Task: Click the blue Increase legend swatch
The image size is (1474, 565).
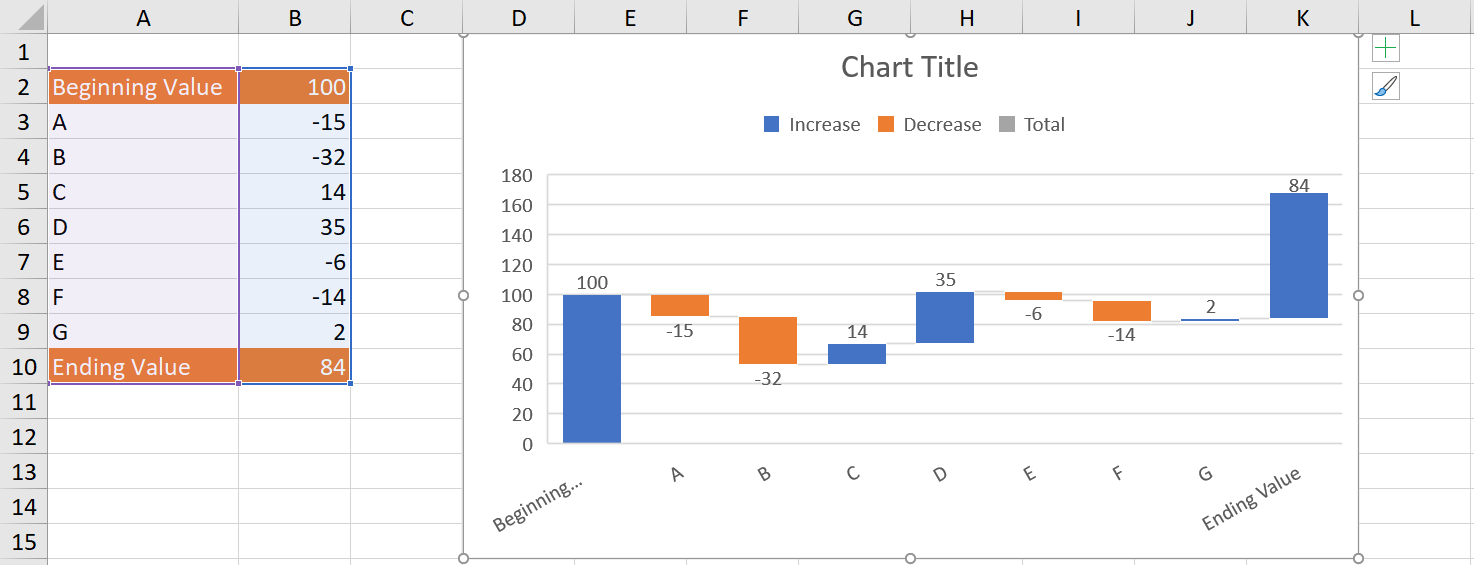Action: coord(772,125)
